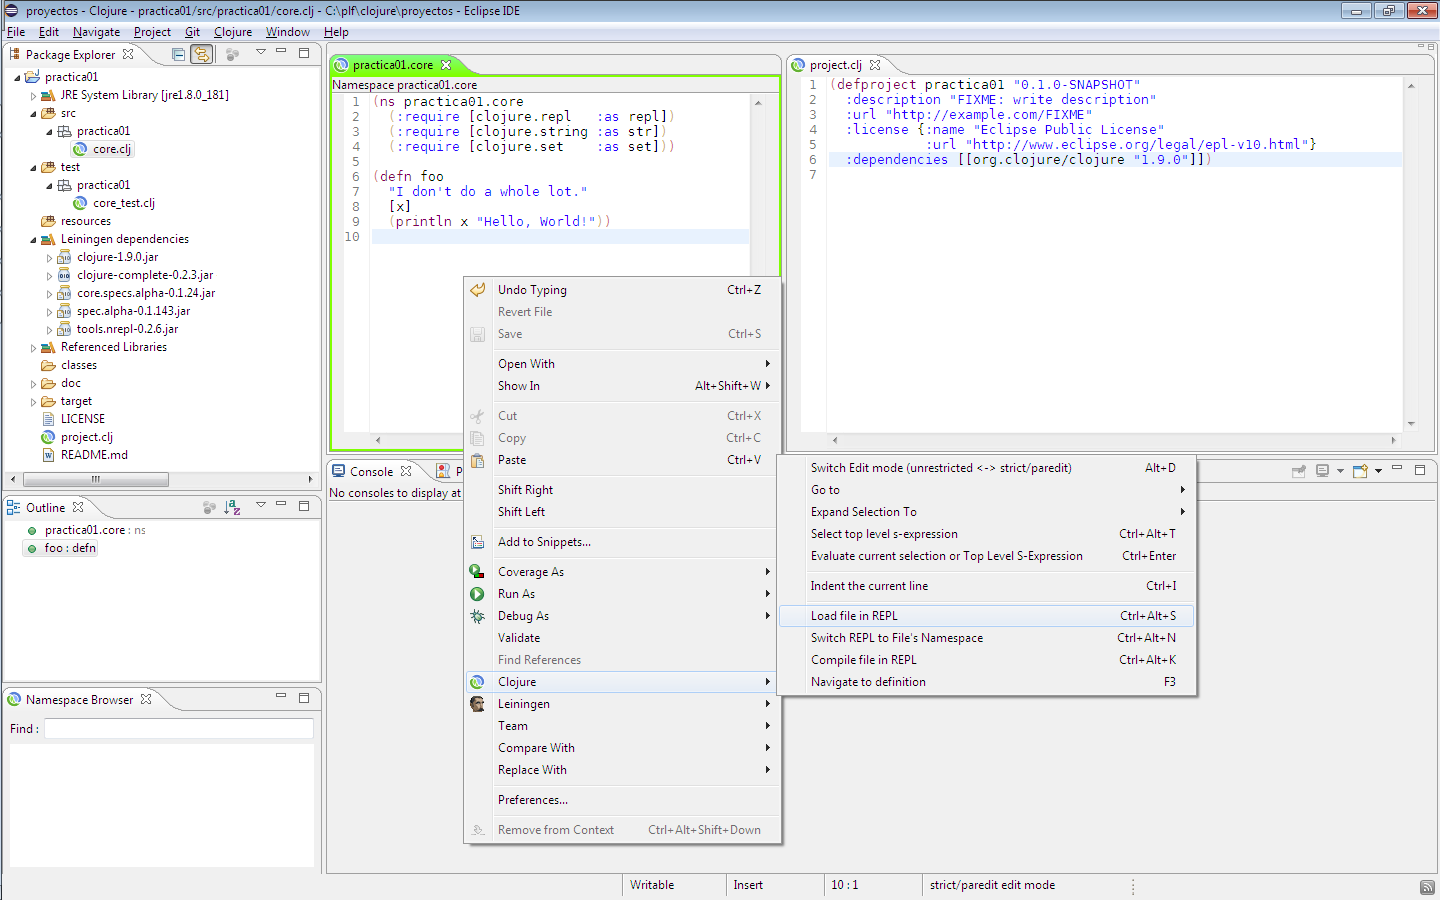
Task: Collapse the practica01 project root node
Action: tap(17, 77)
